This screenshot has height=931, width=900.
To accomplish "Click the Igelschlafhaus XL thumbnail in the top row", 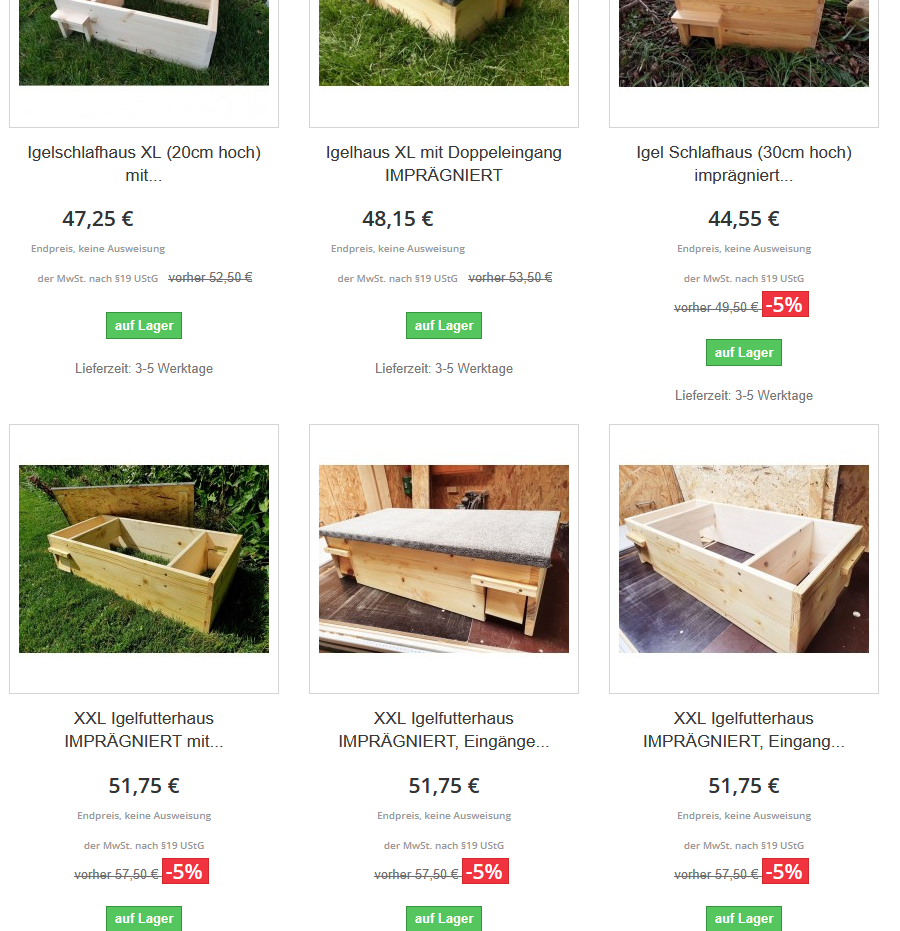I will (x=144, y=43).
